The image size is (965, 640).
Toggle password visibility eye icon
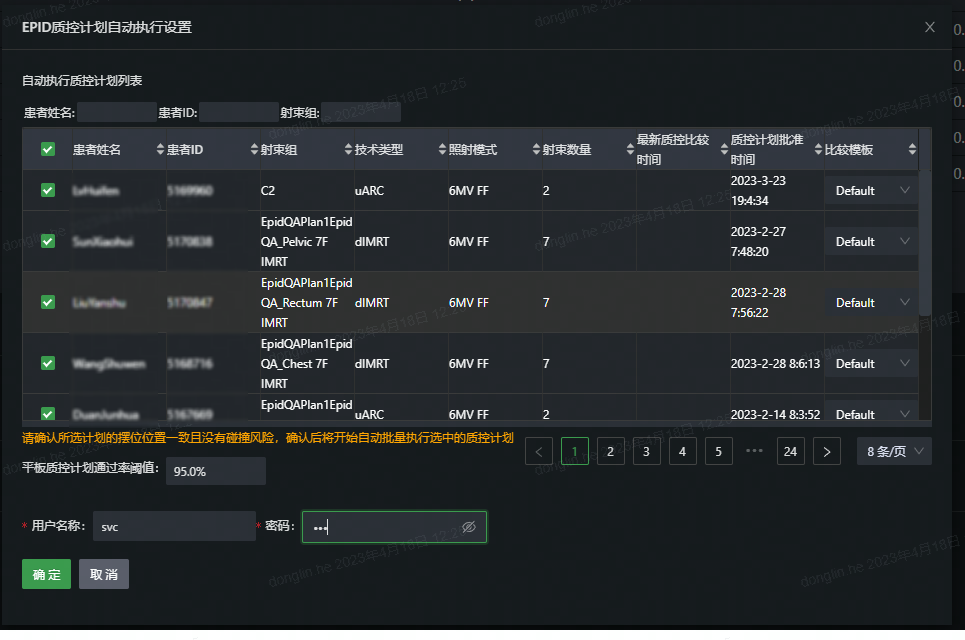469,527
